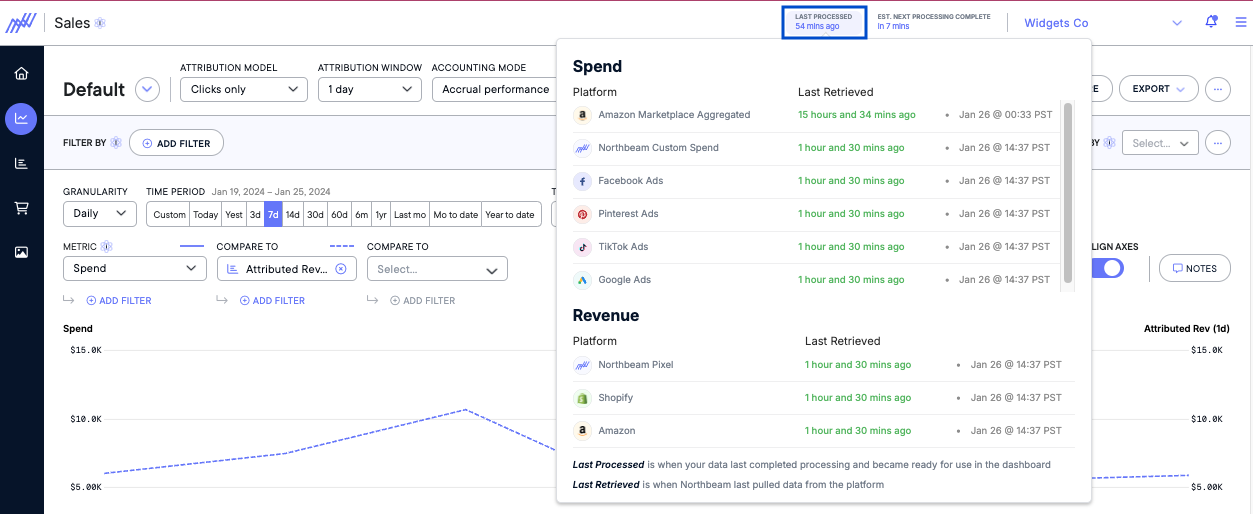Select 6m time period

tap(361, 215)
